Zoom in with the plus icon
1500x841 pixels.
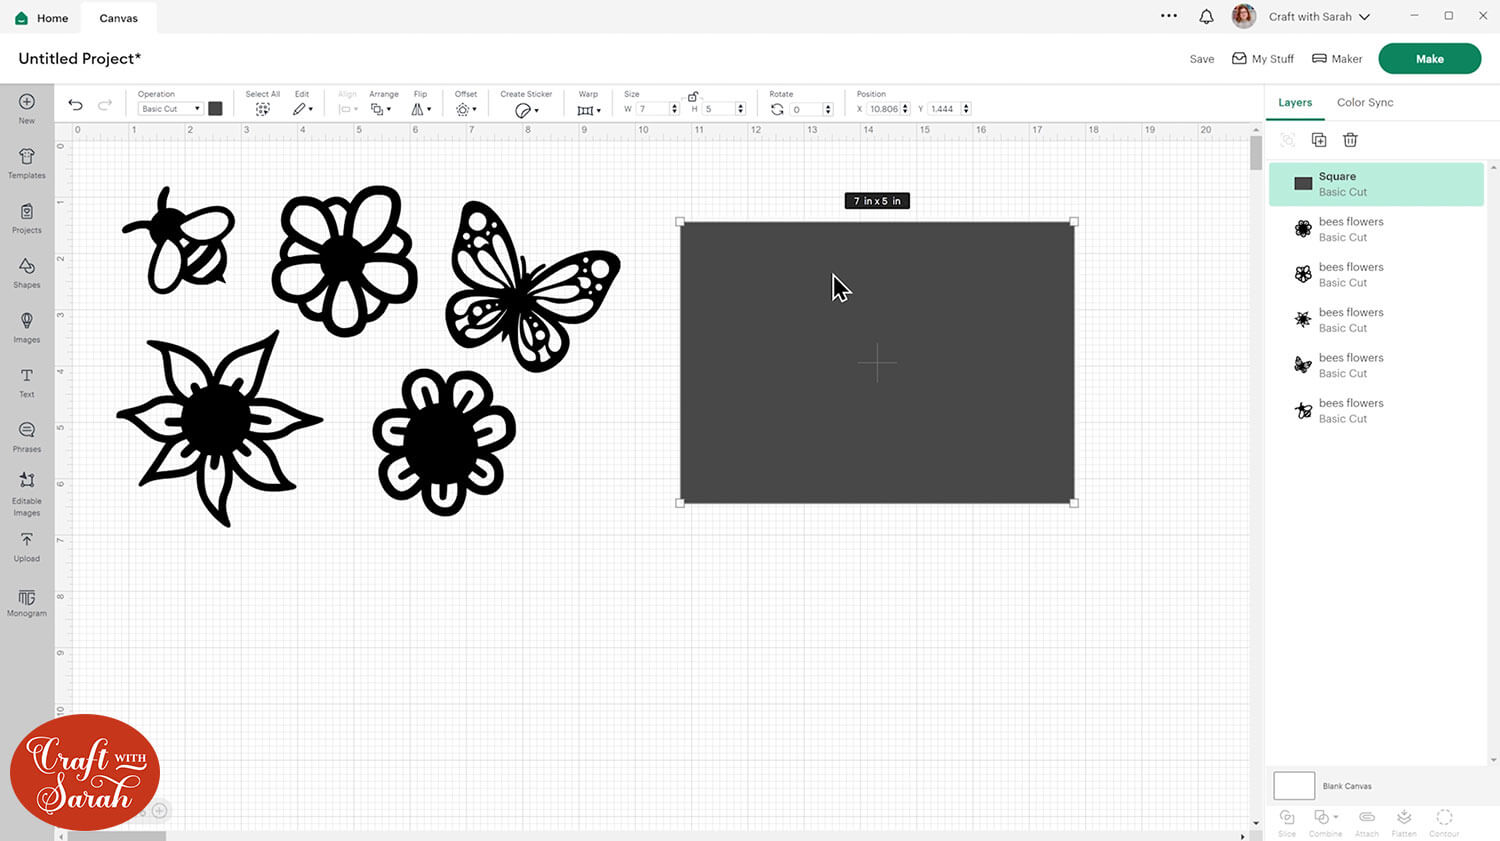point(159,811)
